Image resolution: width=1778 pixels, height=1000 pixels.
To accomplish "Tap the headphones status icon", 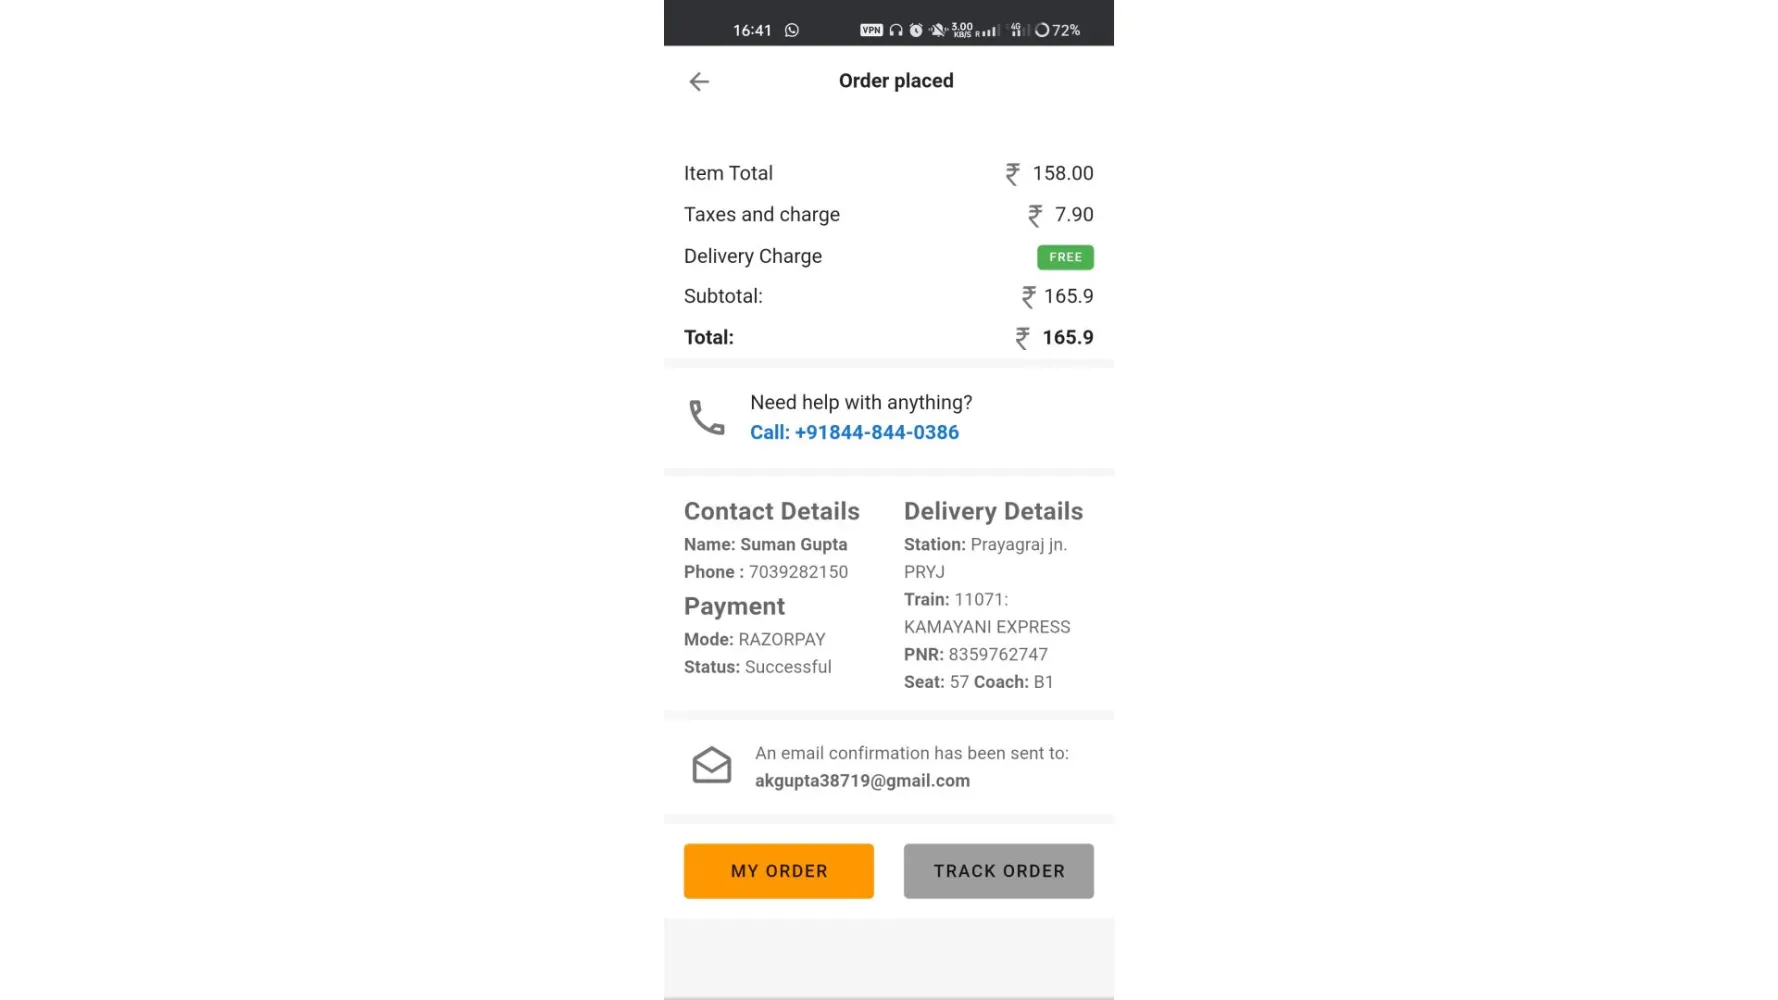I will coord(896,30).
